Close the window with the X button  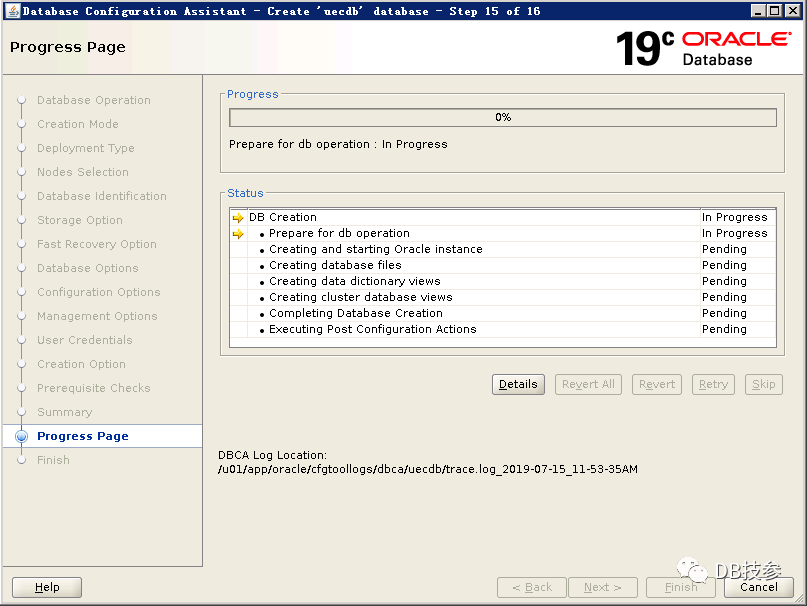[x=792, y=11]
